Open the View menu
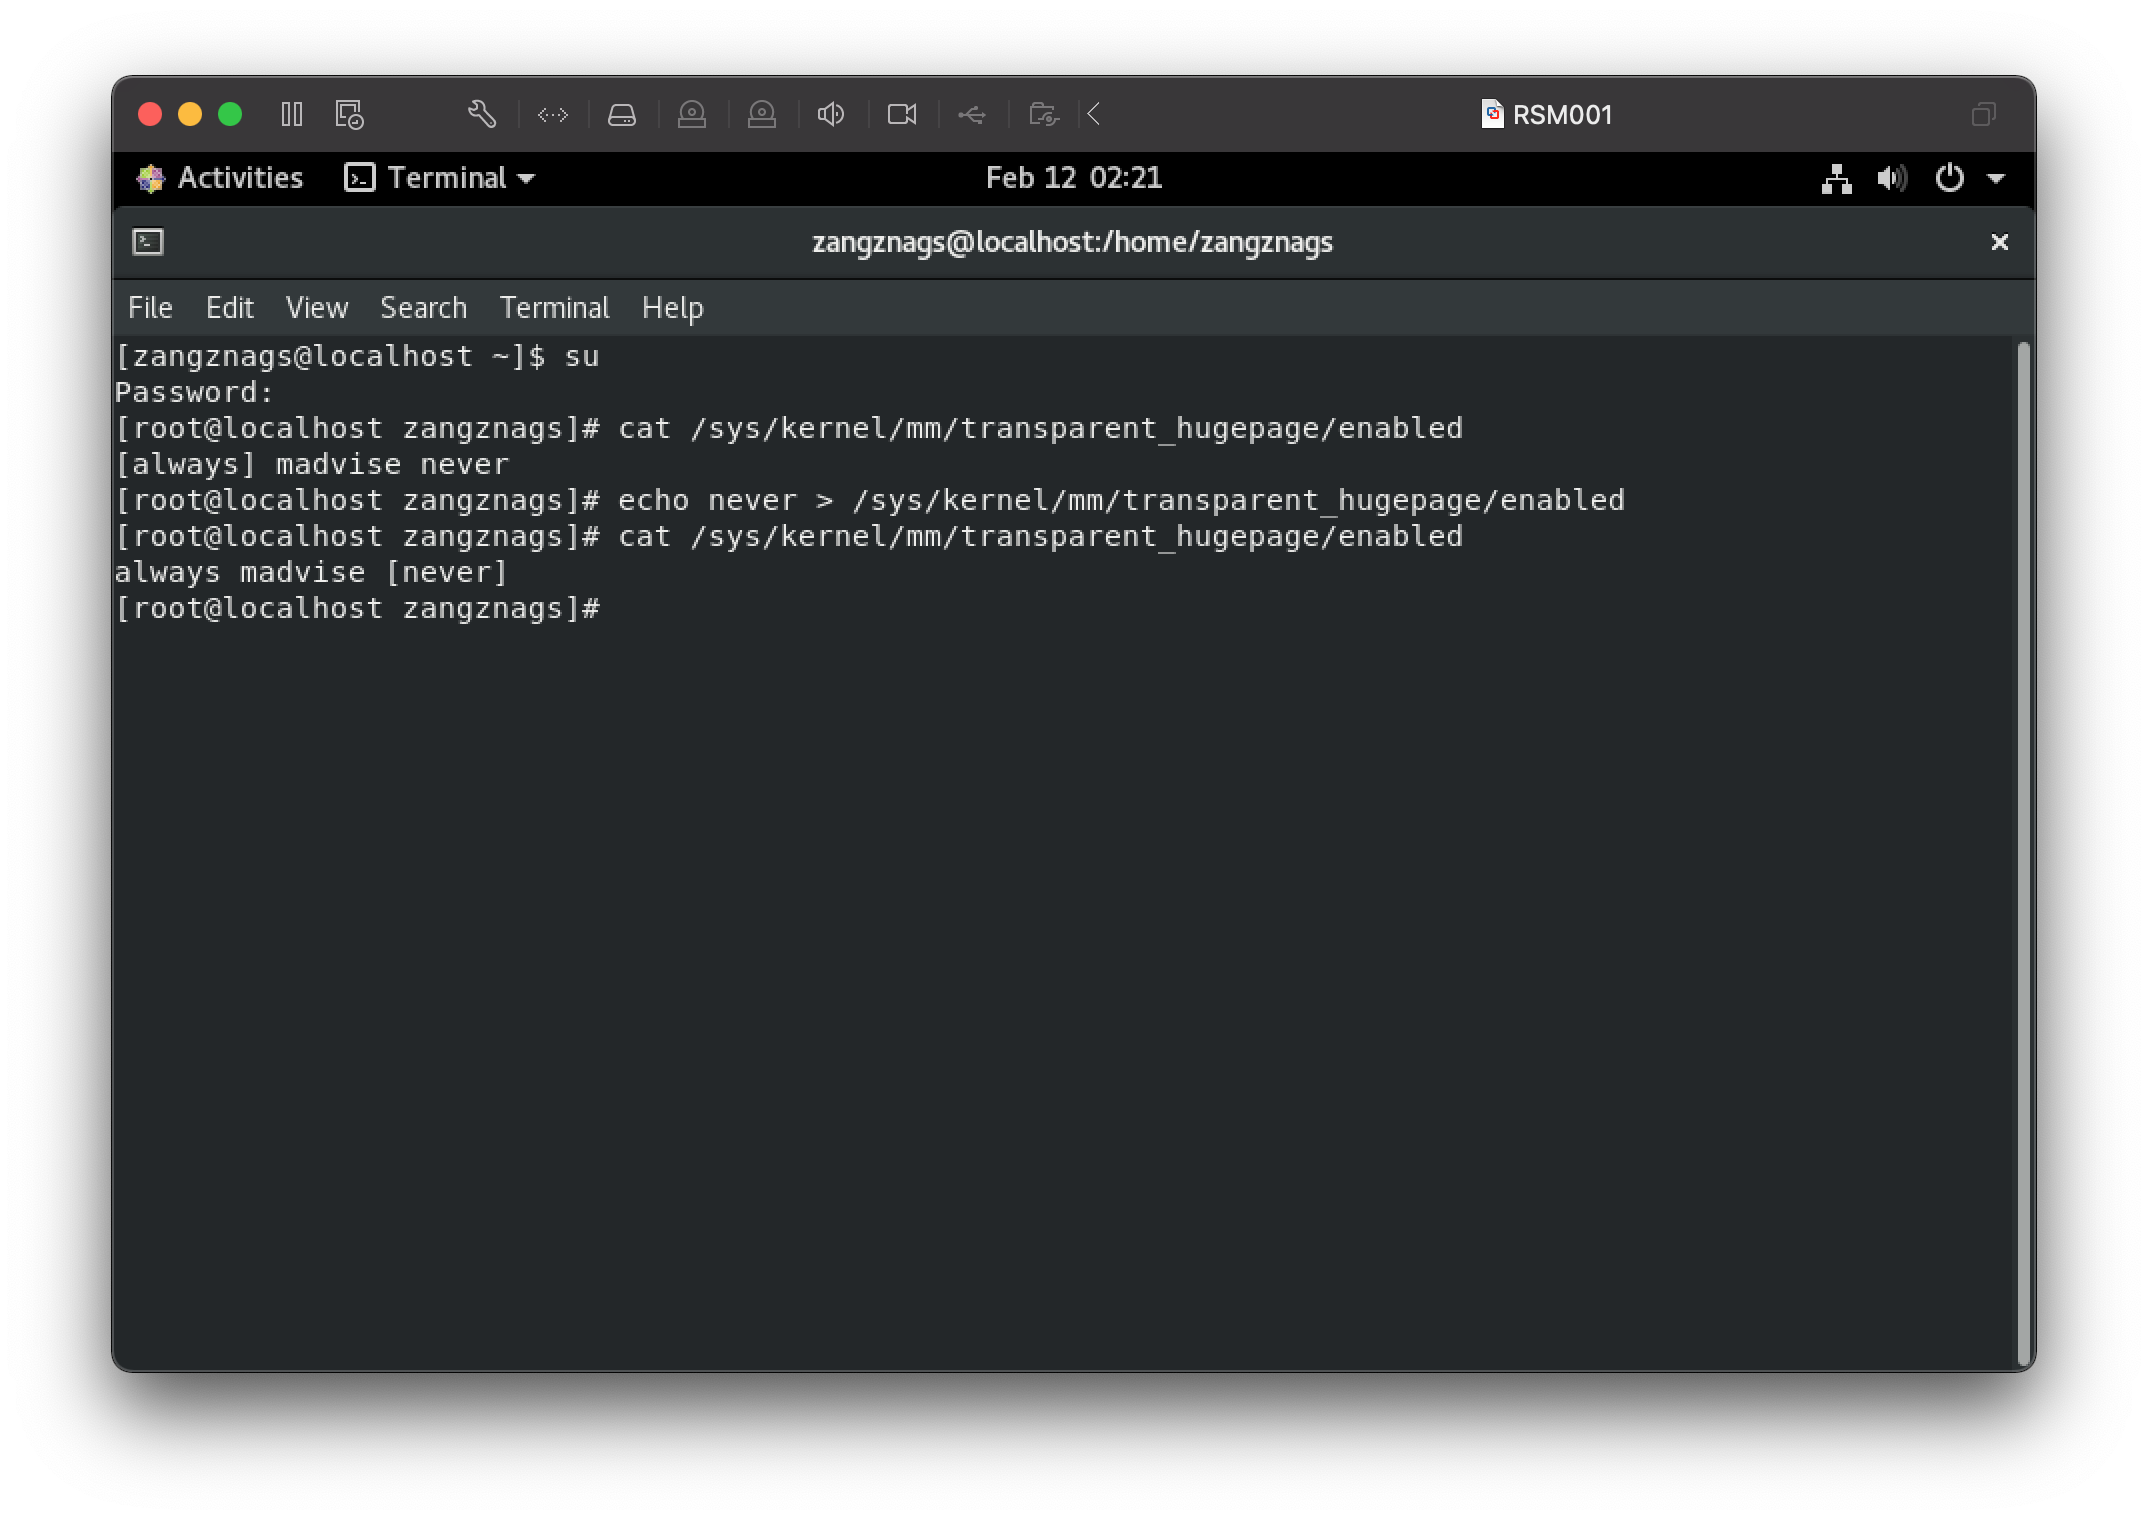This screenshot has height=1520, width=2148. [316, 308]
